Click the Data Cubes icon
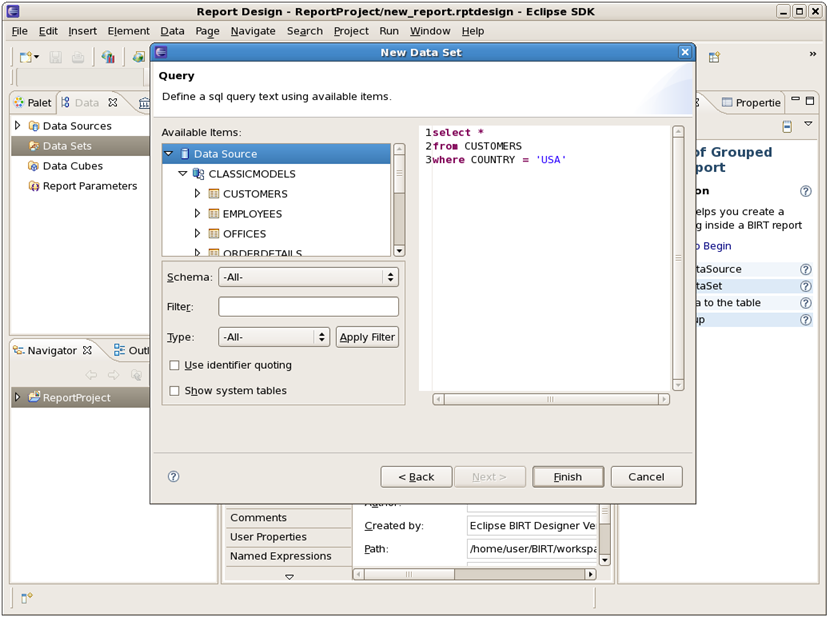 33,166
